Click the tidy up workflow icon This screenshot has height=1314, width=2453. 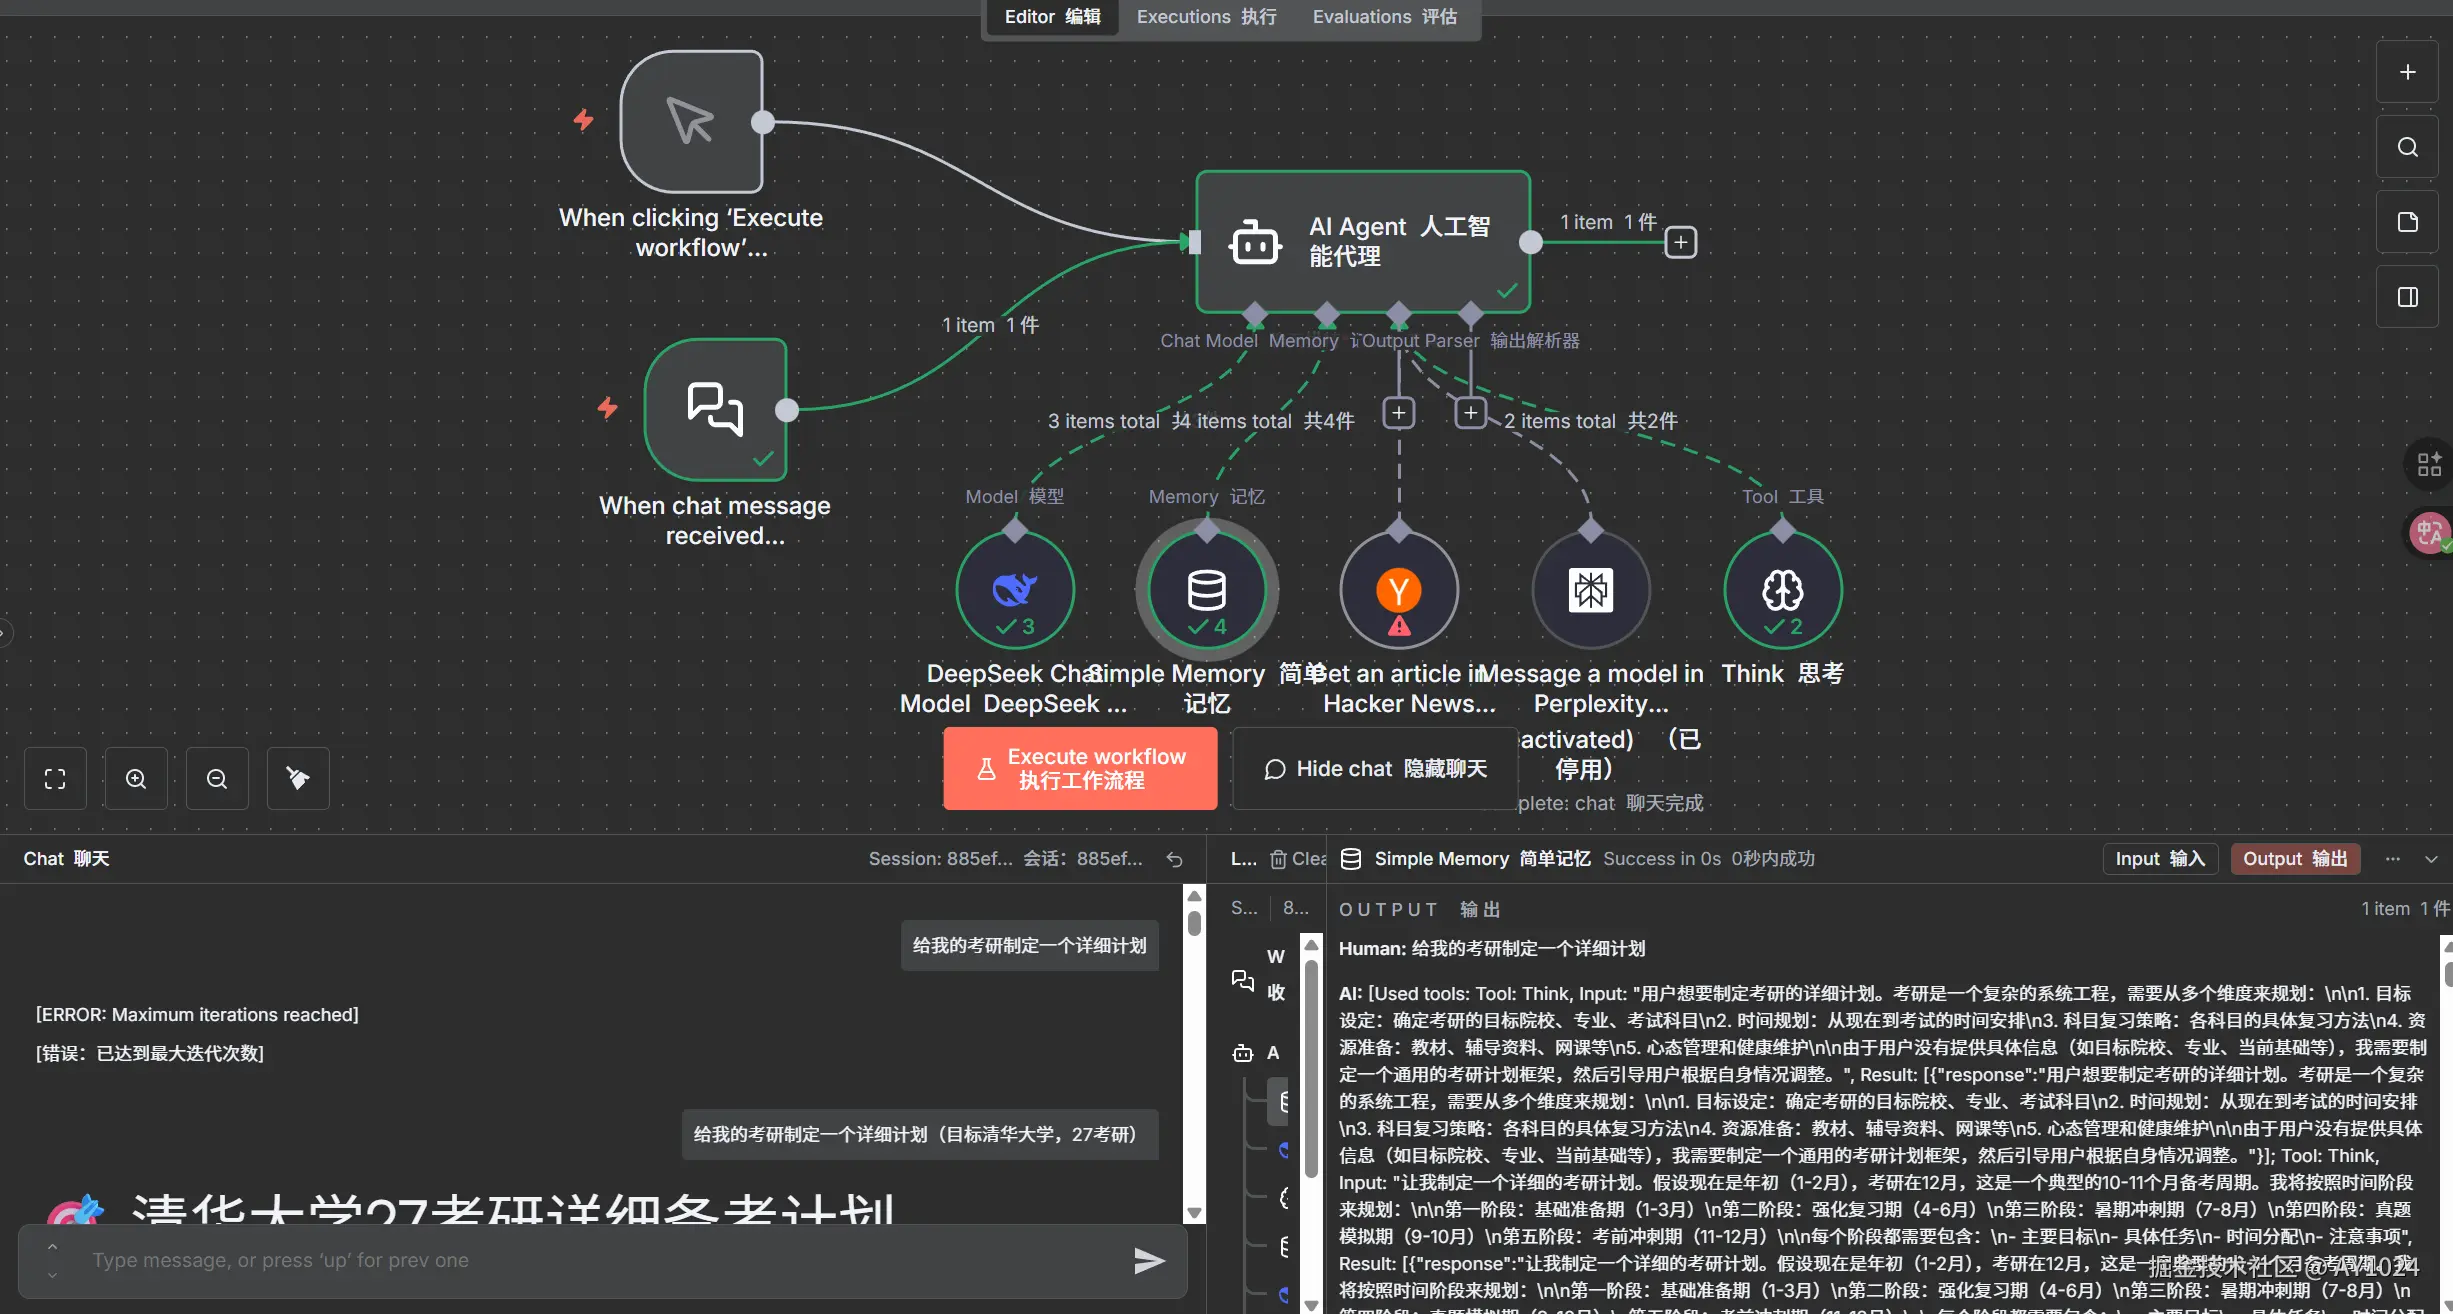click(298, 779)
